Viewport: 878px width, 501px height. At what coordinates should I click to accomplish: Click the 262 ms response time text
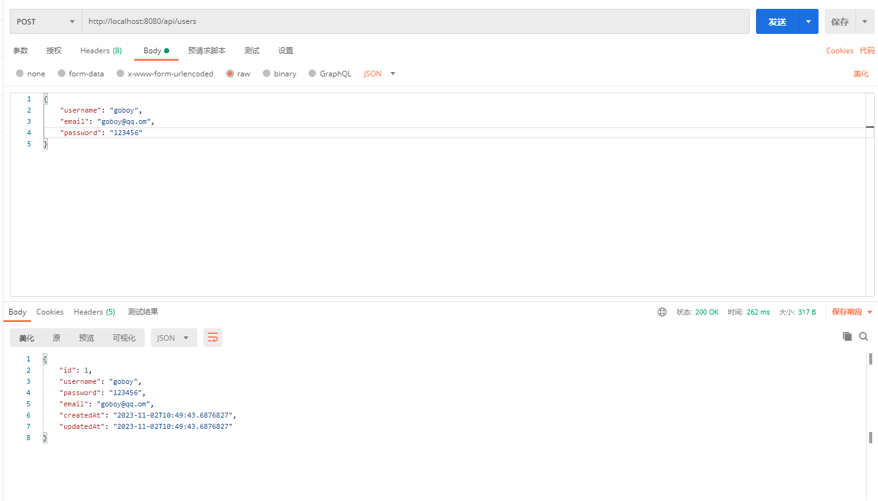point(758,312)
